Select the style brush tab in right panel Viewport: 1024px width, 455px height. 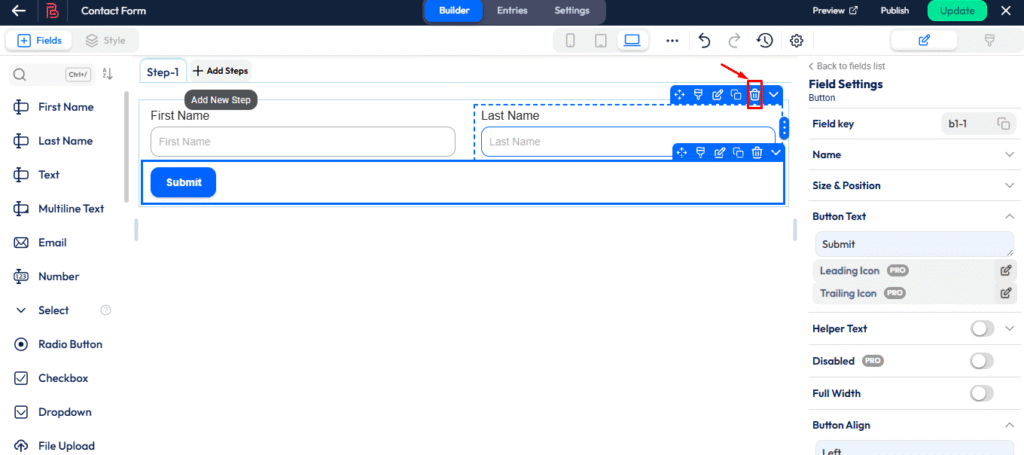pos(989,40)
